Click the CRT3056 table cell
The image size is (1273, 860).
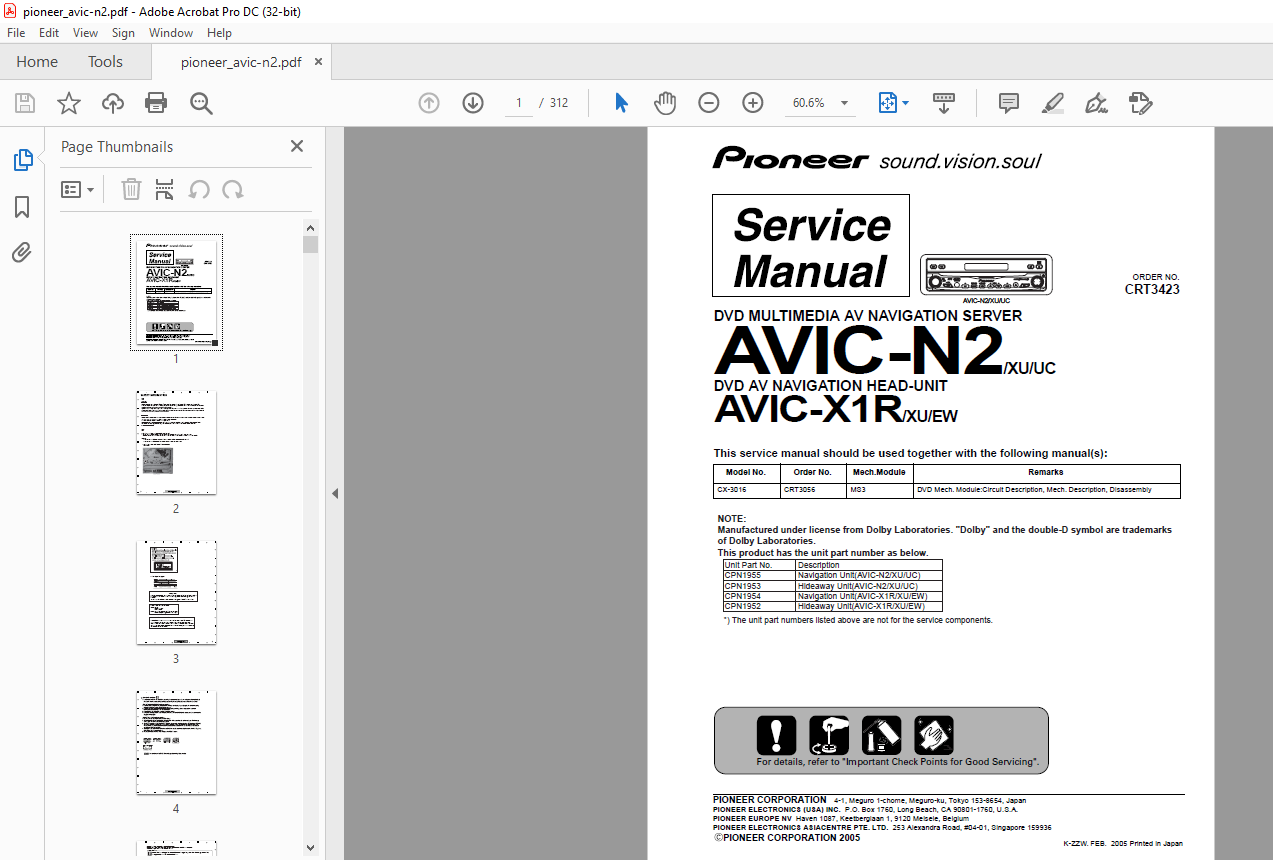pos(813,490)
